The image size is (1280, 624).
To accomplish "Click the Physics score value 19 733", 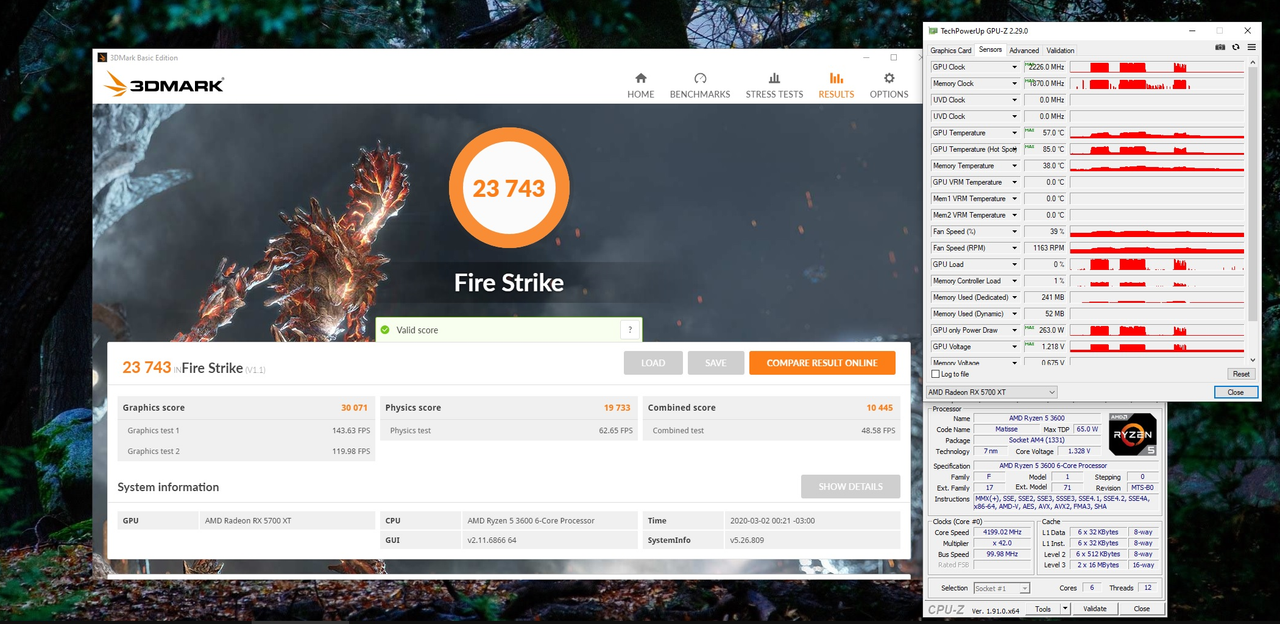I will click(617, 408).
